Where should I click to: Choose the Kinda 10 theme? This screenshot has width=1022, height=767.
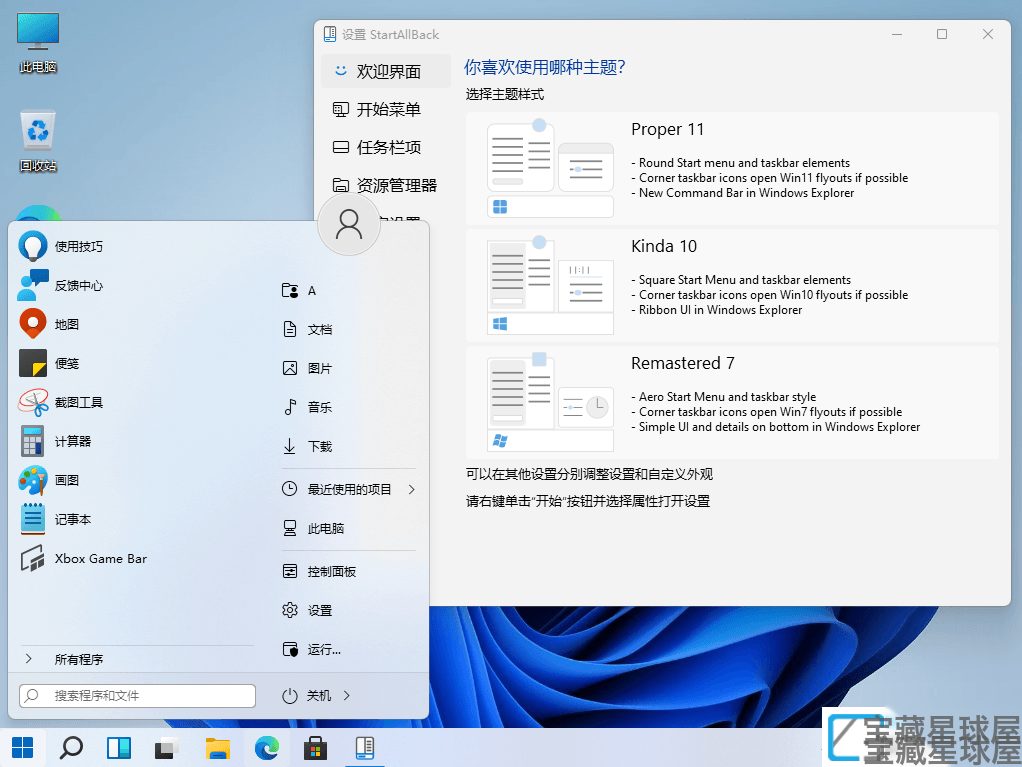(x=732, y=285)
